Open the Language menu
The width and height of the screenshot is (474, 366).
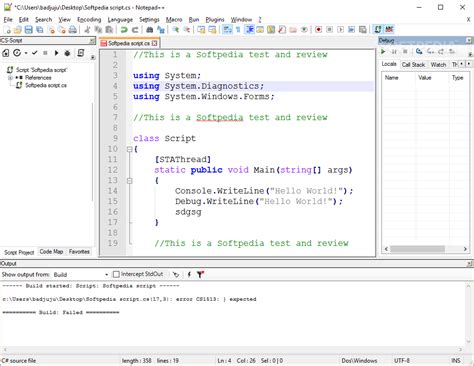[120, 20]
